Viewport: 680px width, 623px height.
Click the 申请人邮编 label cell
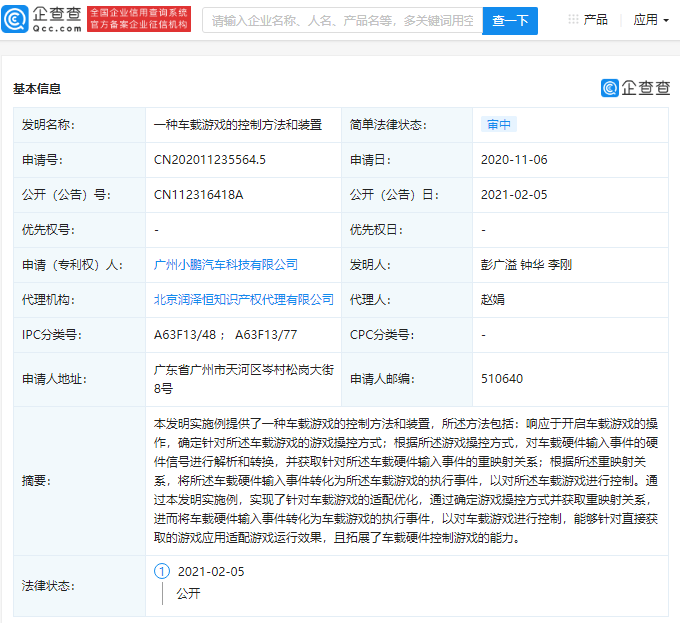(x=407, y=379)
